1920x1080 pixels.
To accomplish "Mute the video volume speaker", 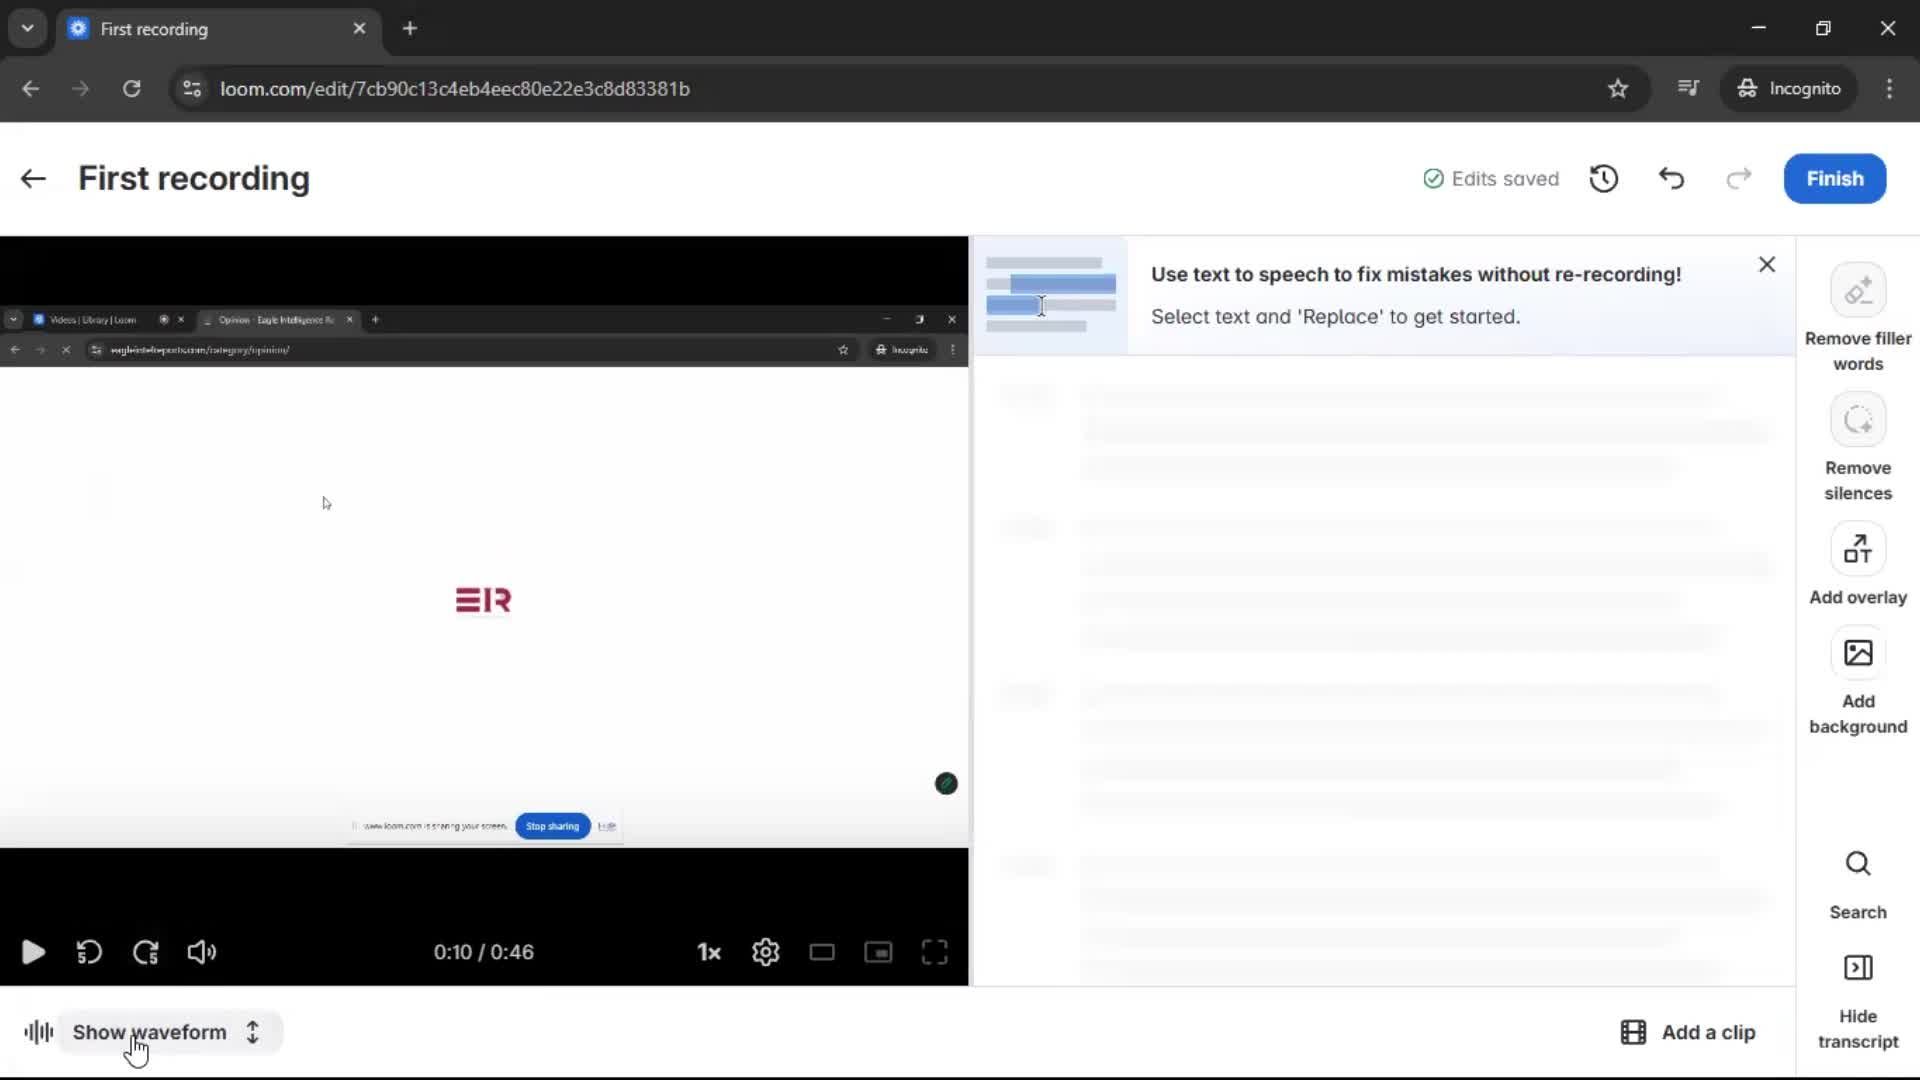I will (201, 952).
